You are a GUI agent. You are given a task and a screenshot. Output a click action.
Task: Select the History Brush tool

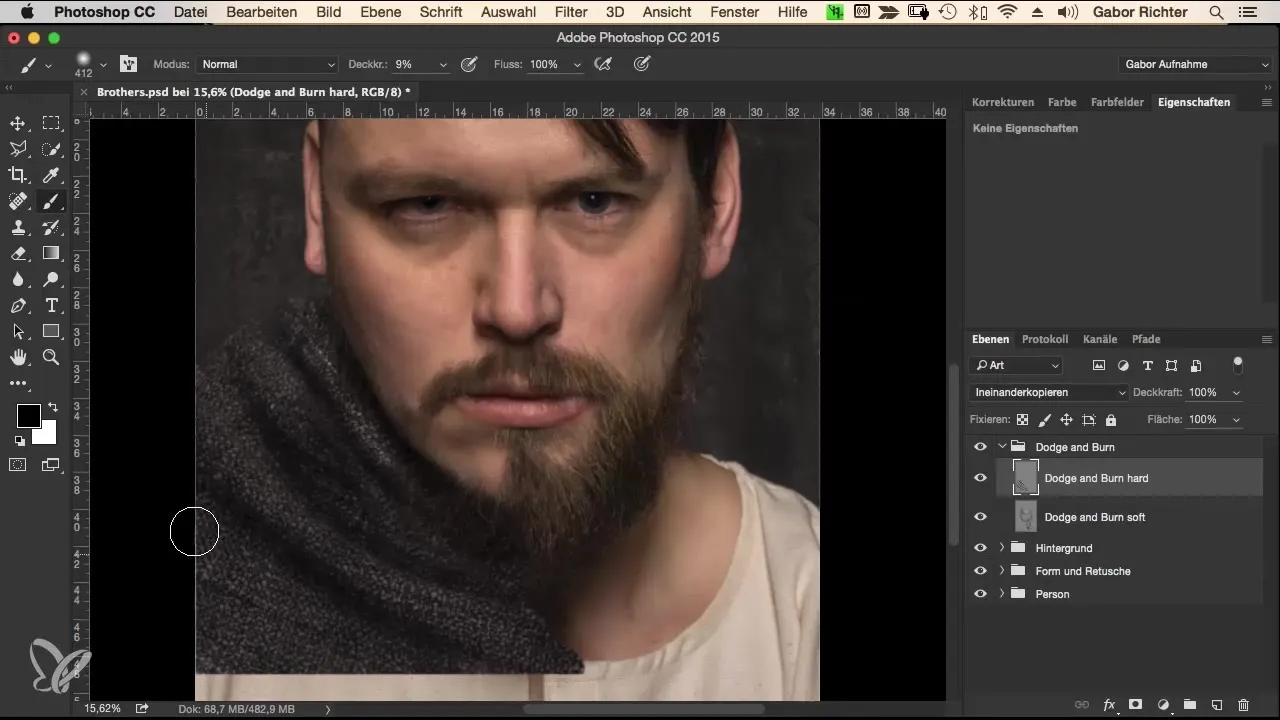pos(51,228)
